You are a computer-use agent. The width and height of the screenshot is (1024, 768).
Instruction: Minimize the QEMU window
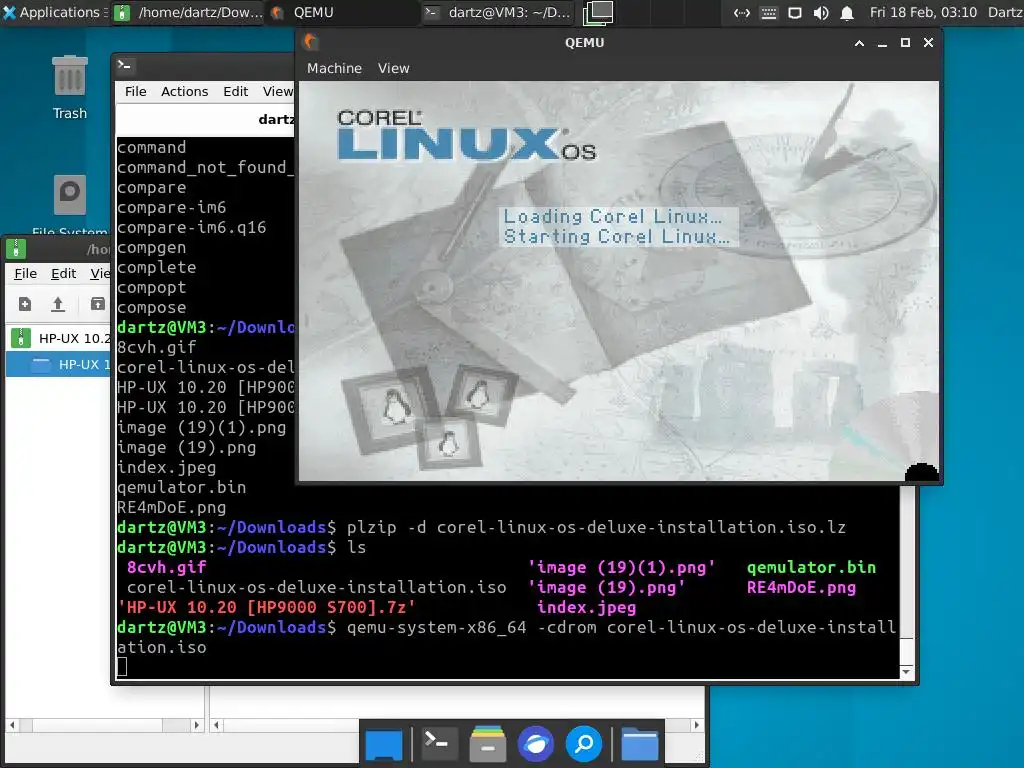click(882, 43)
